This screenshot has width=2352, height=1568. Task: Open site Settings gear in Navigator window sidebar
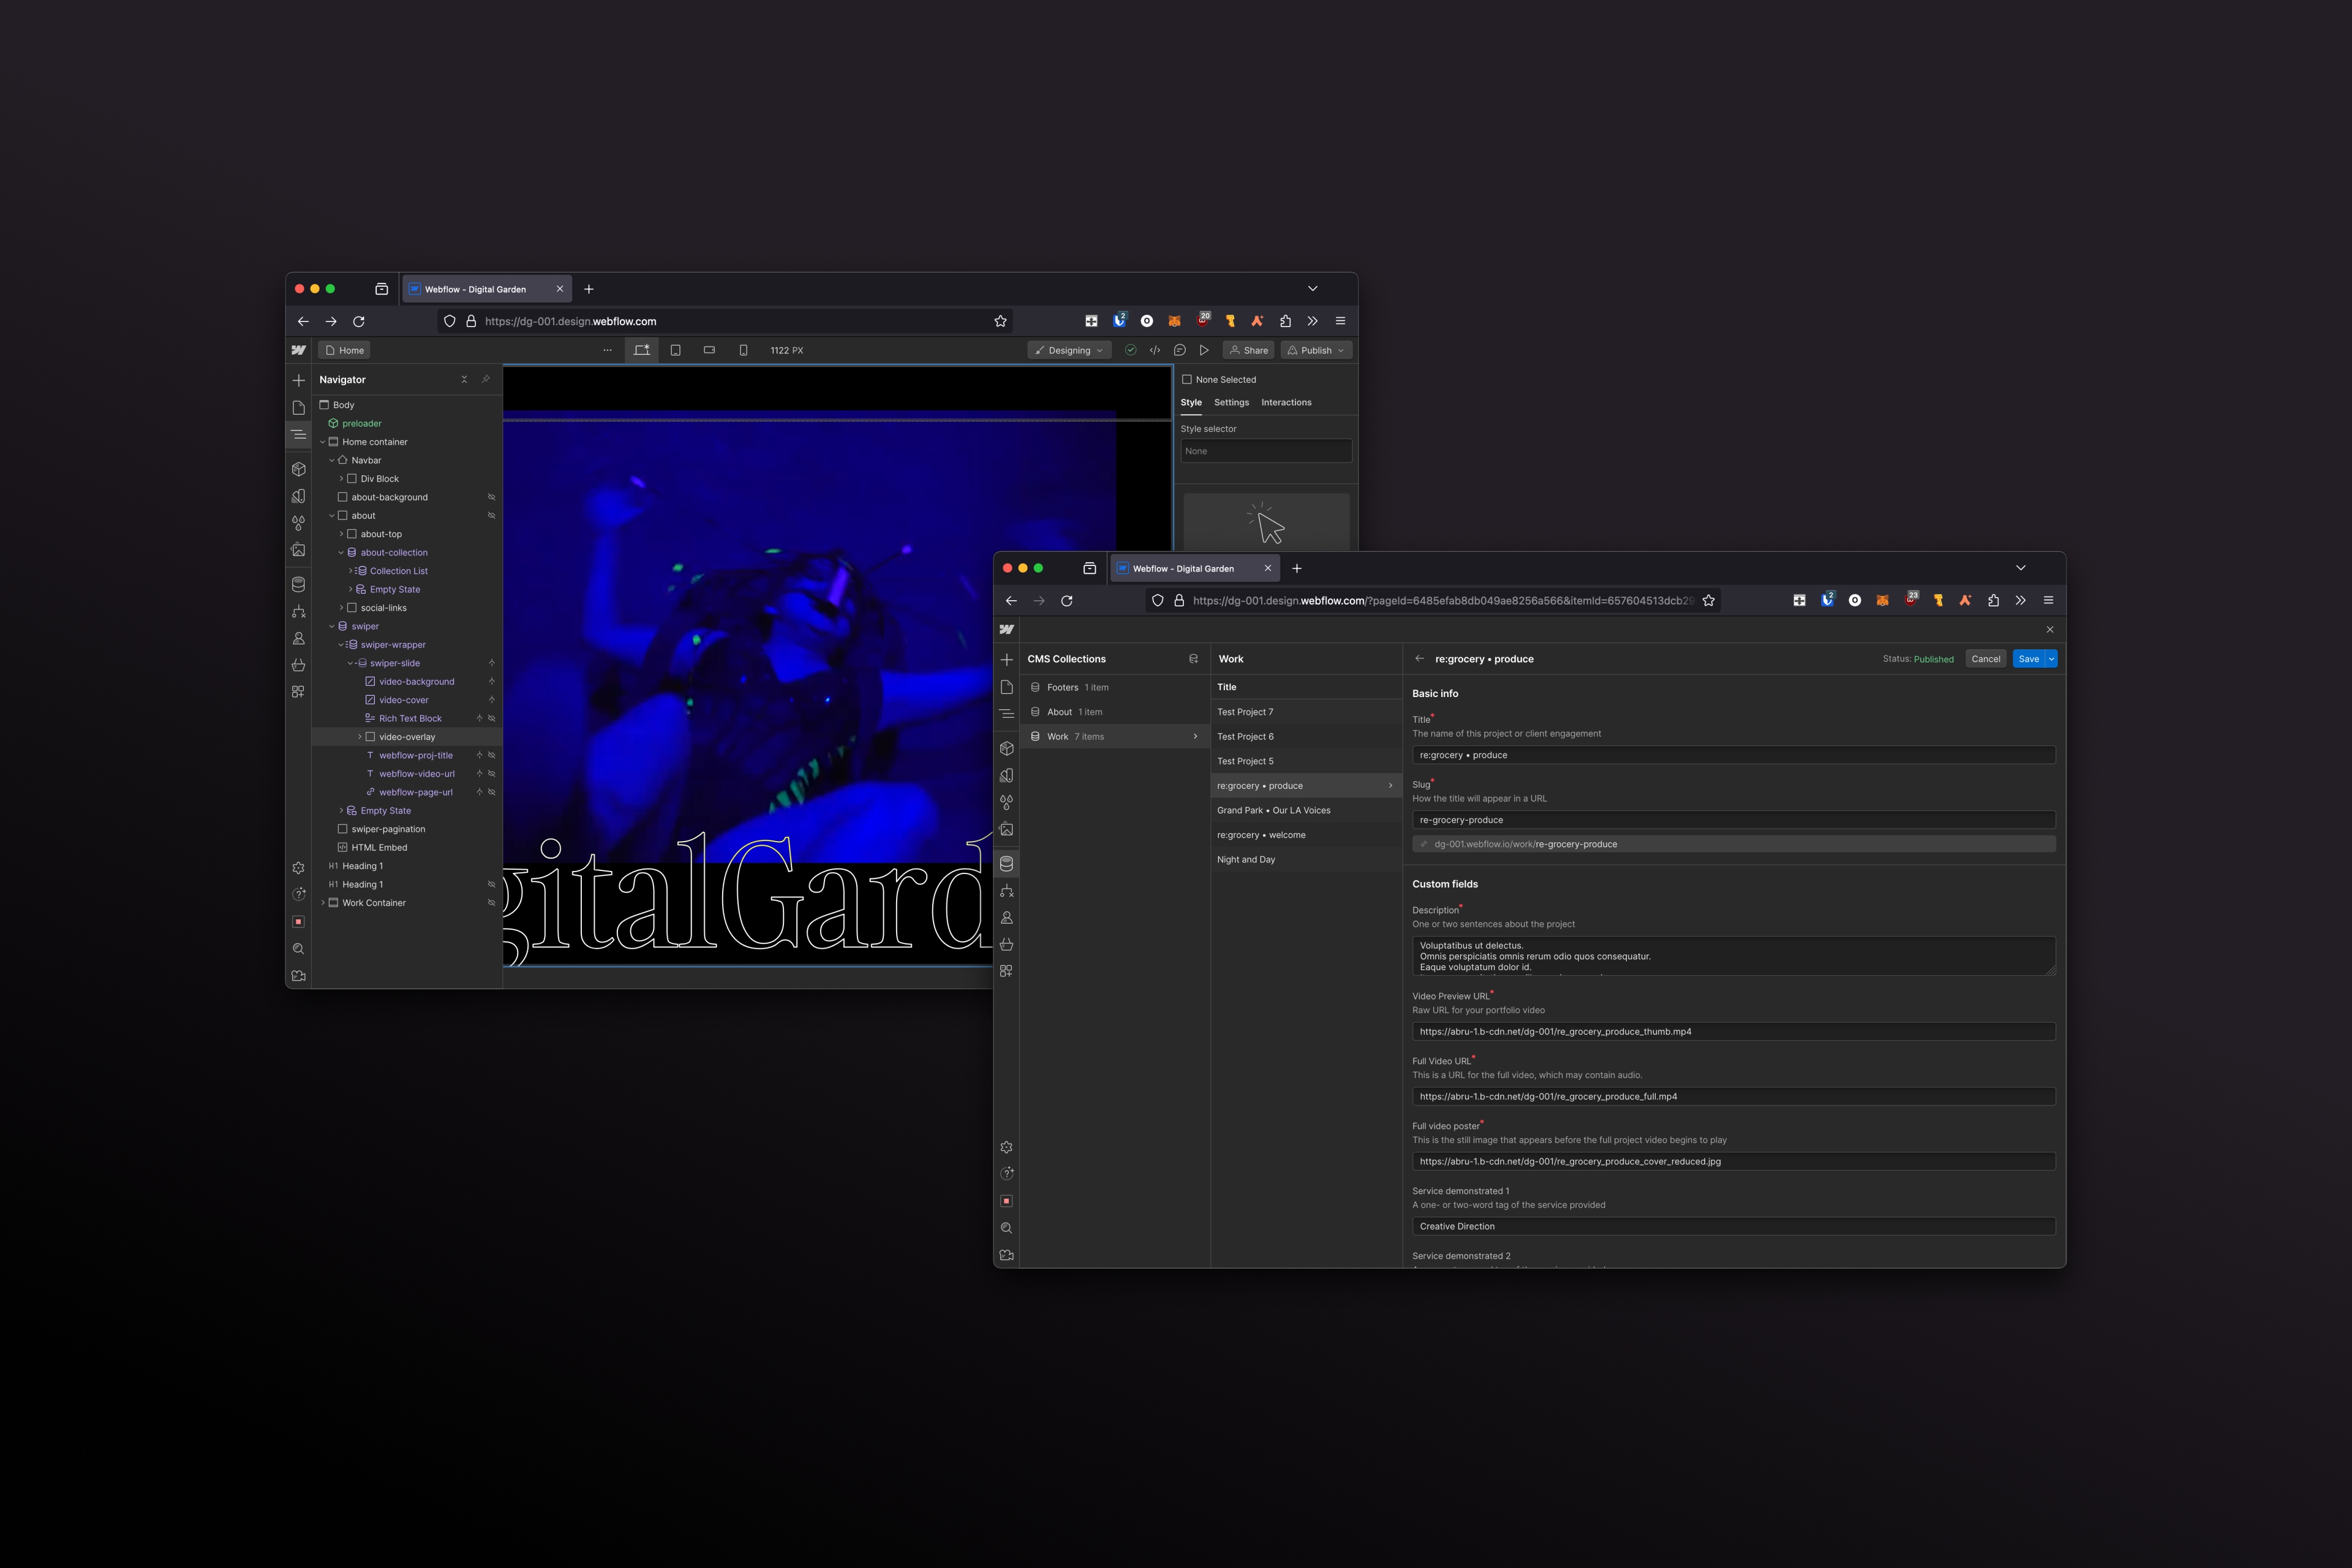point(298,868)
